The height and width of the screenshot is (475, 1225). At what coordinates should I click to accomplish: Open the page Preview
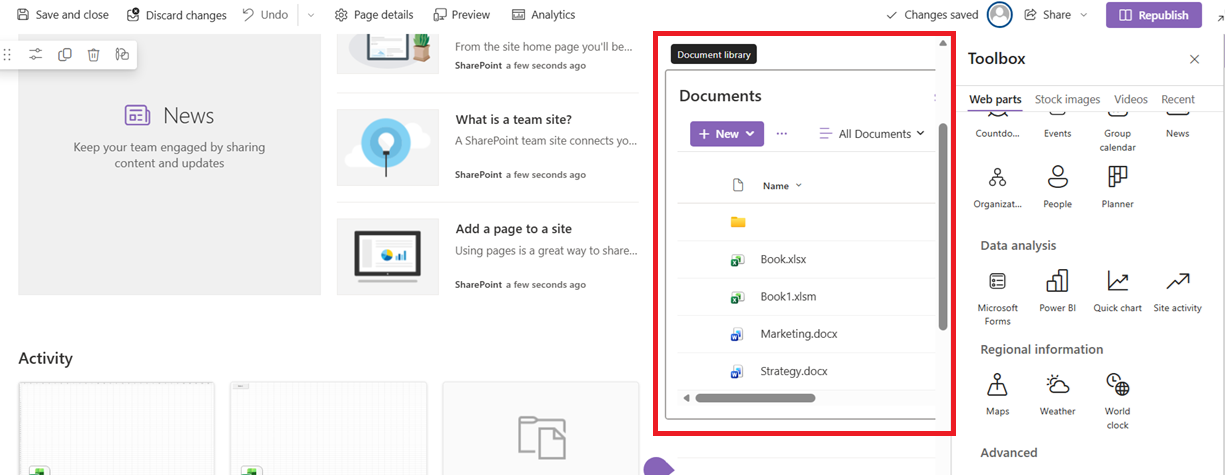tap(462, 15)
